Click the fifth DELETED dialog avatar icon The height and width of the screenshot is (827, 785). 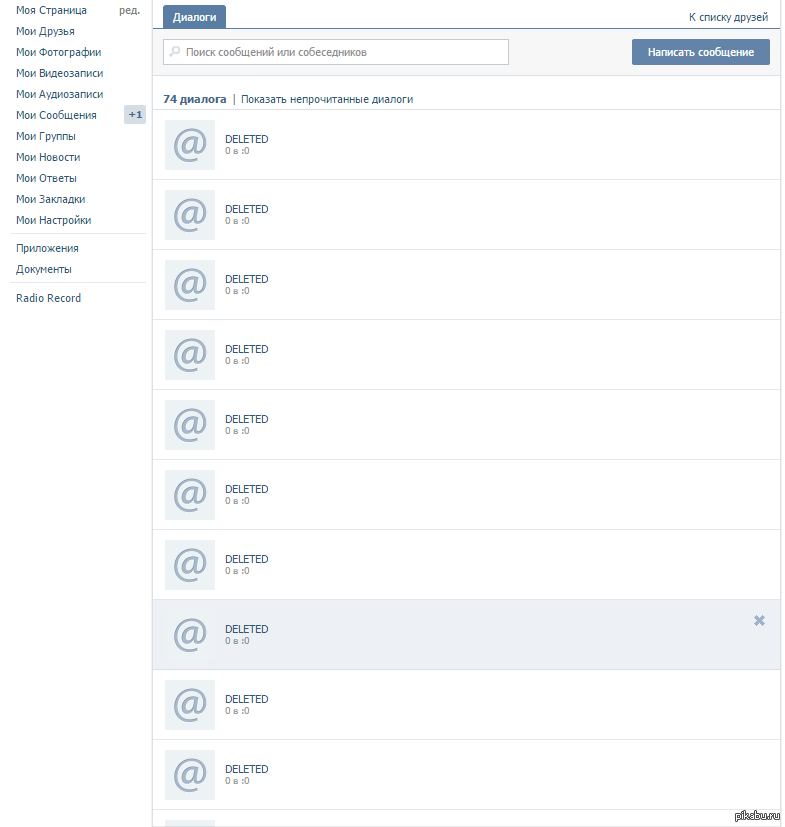pos(190,425)
